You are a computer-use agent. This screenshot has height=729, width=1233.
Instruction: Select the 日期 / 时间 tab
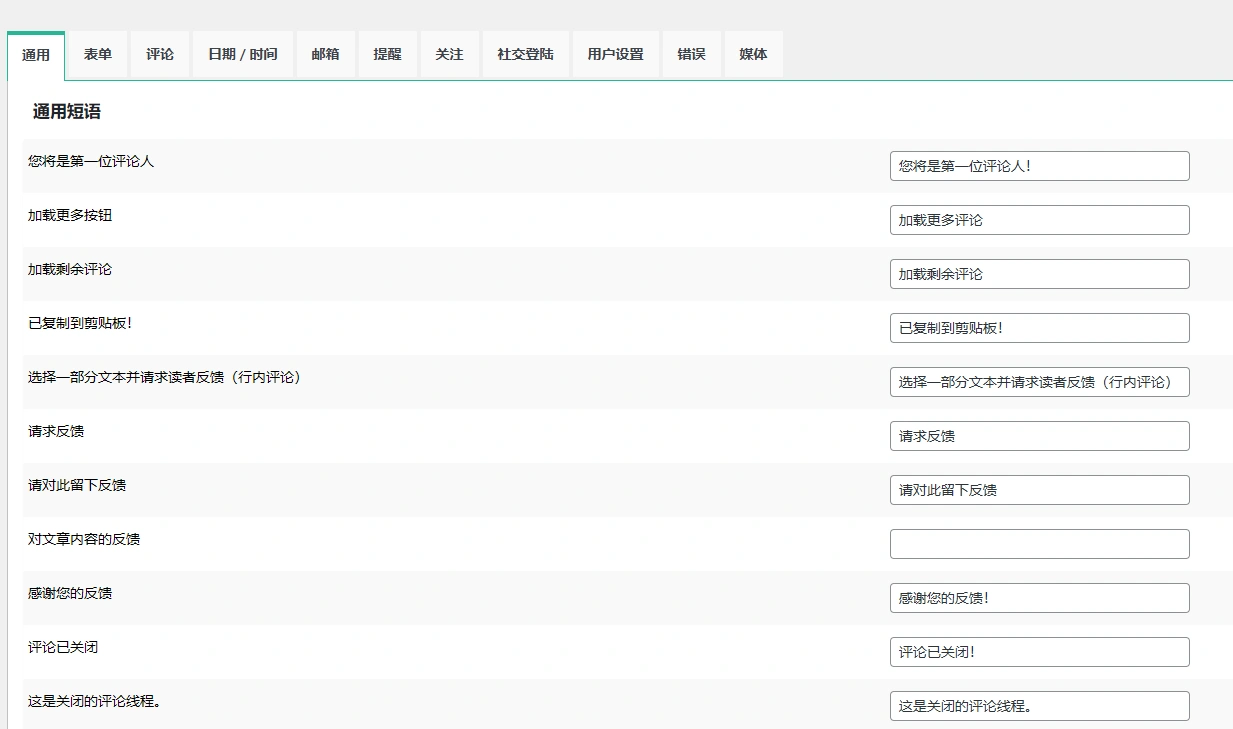[x=241, y=55]
